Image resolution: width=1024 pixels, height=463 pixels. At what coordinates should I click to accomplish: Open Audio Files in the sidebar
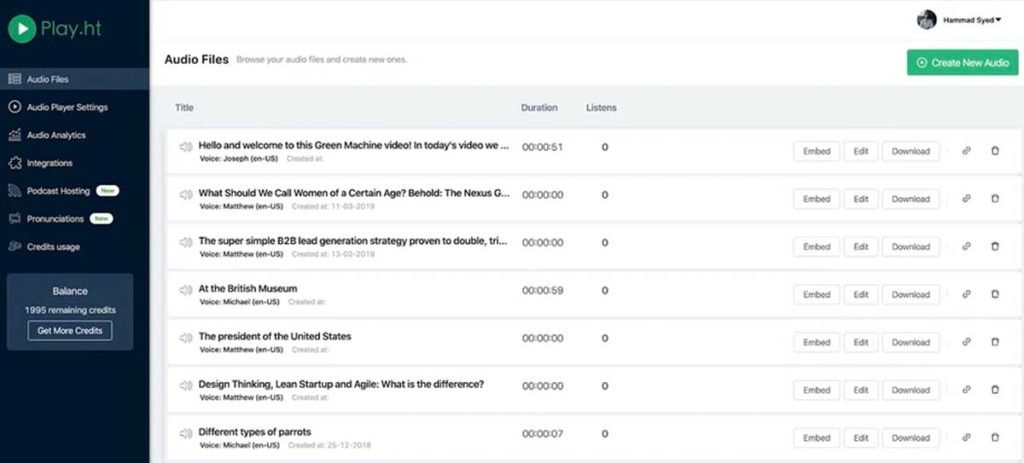(x=74, y=79)
